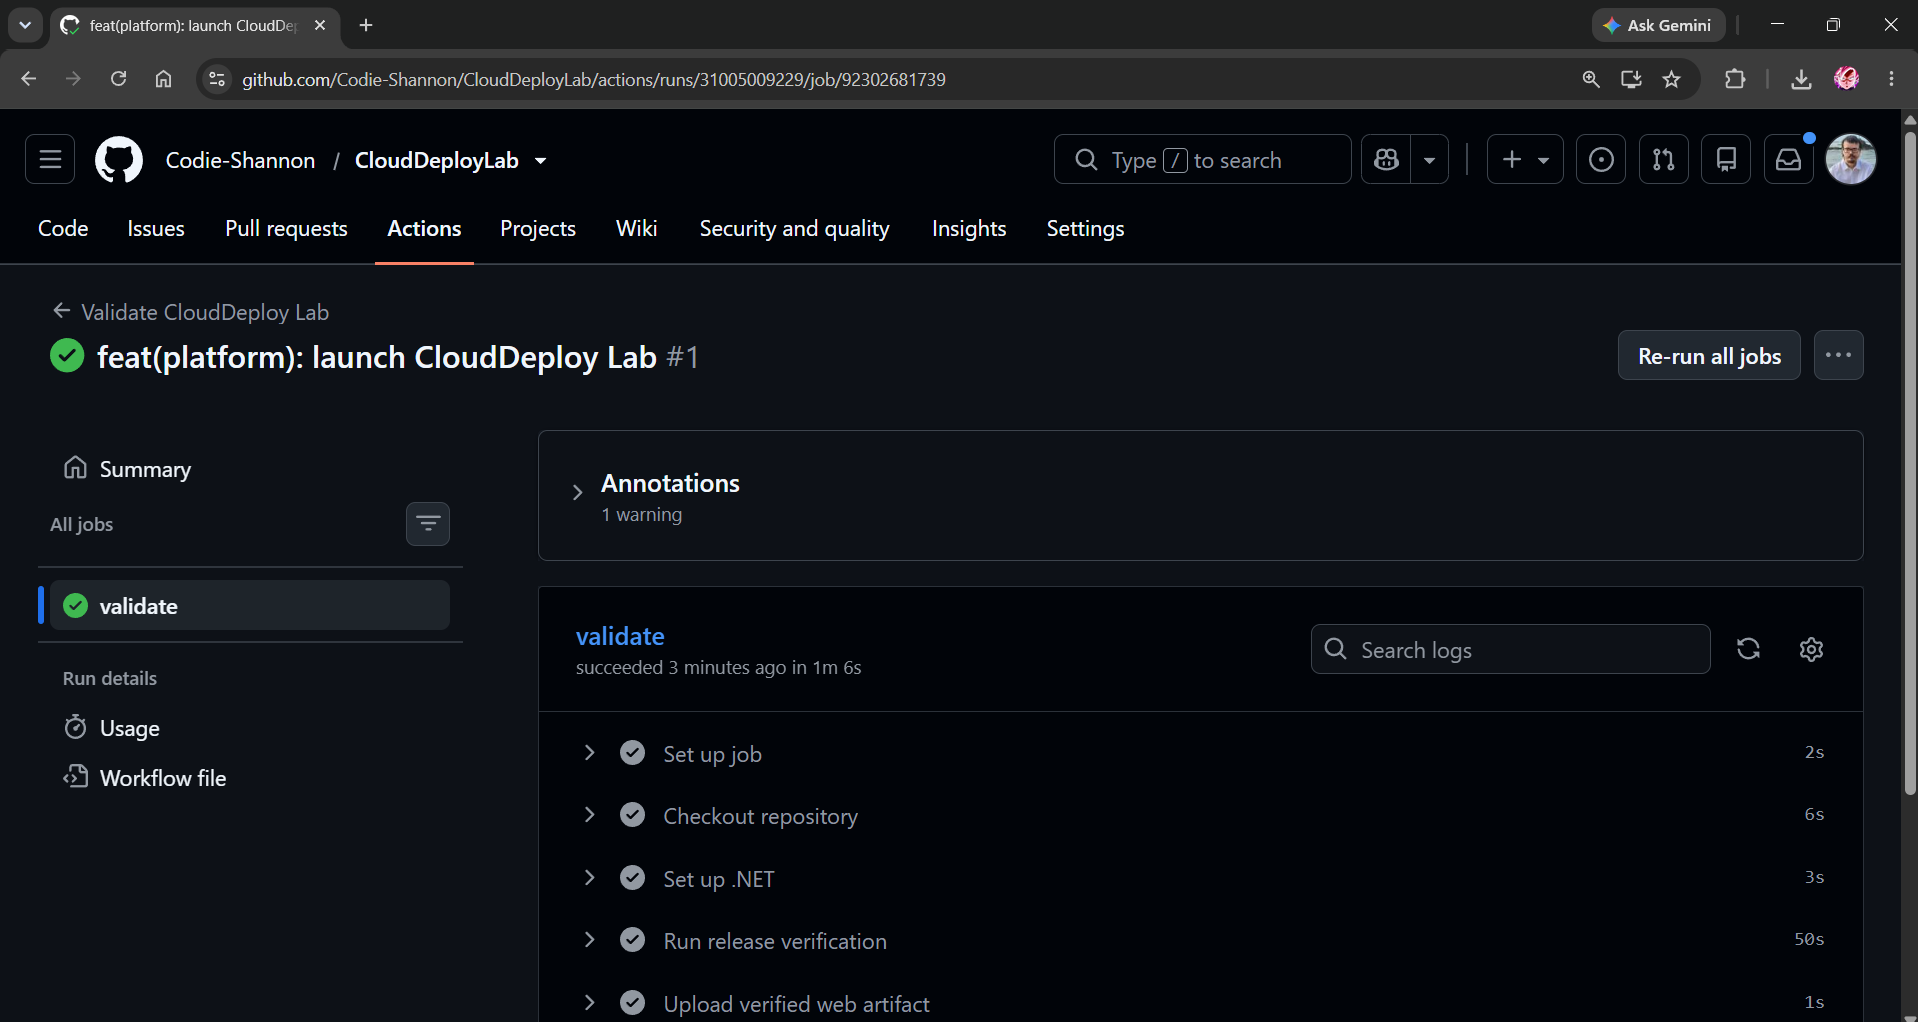Click the Ask Gemini button

pyautogui.click(x=1658, y=25)
